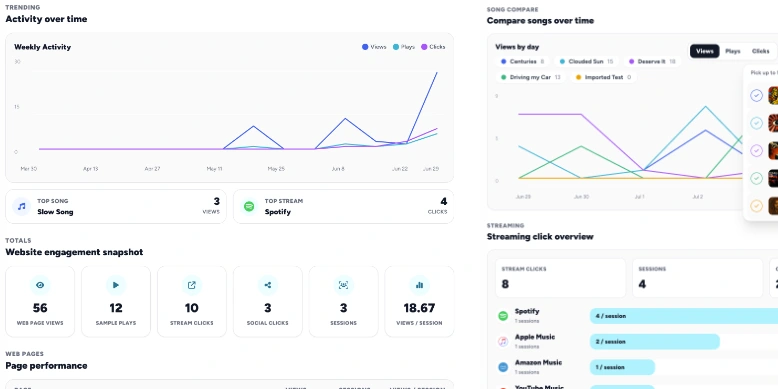Click the eye icon above Web Page Views
The height and width of the screenshot is (389, 778).
point(40,285)
